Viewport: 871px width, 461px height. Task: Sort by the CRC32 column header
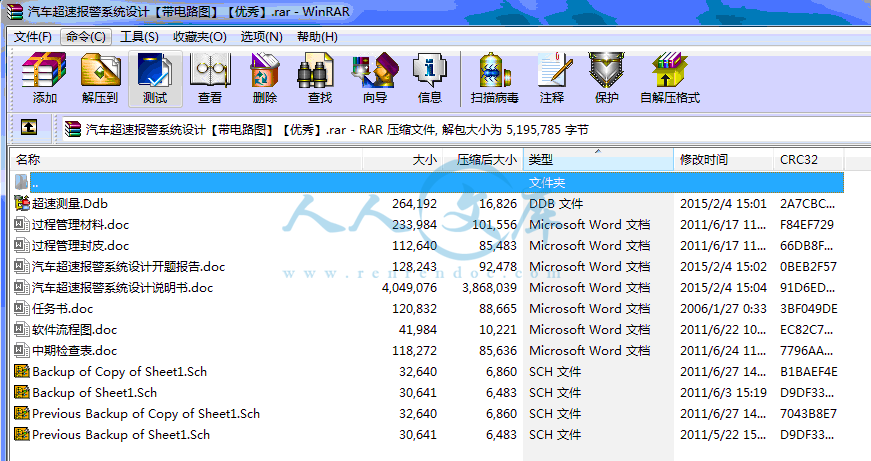click(x=808, y=160)
